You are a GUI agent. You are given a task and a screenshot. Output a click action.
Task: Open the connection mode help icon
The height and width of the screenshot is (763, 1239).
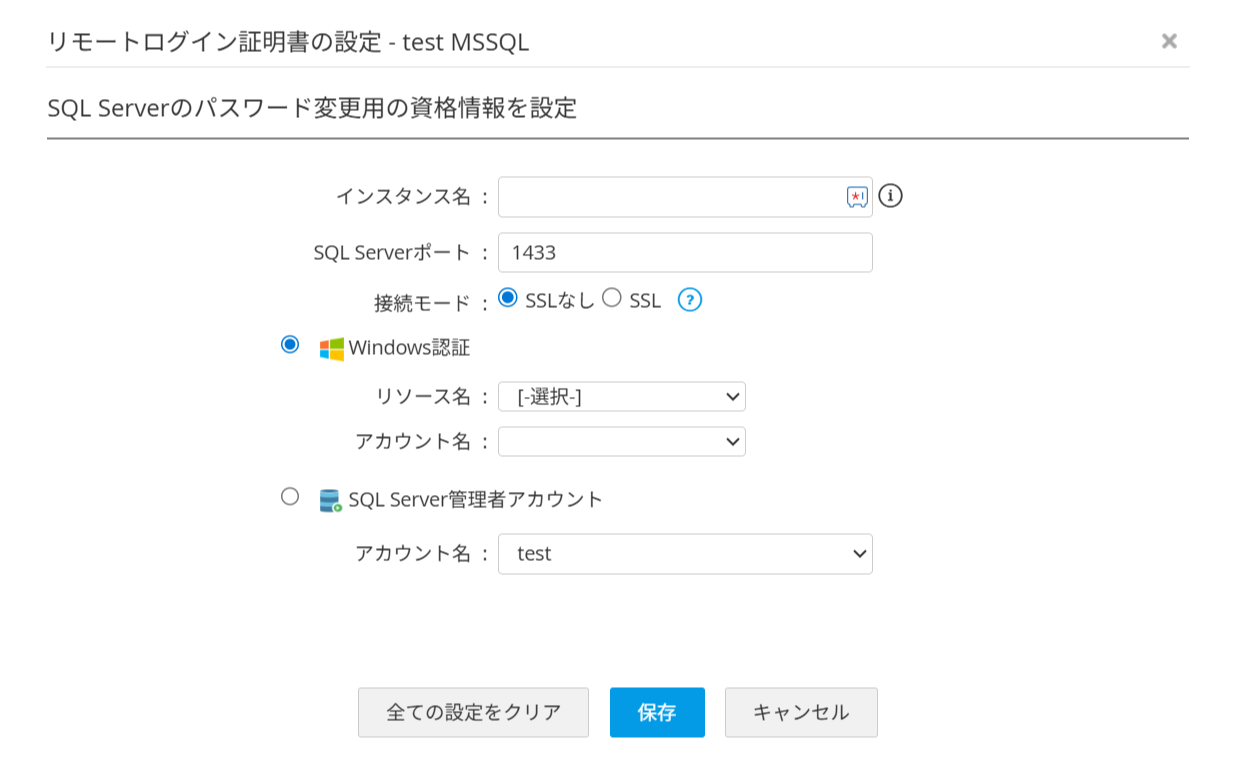[x=690, y=300]
